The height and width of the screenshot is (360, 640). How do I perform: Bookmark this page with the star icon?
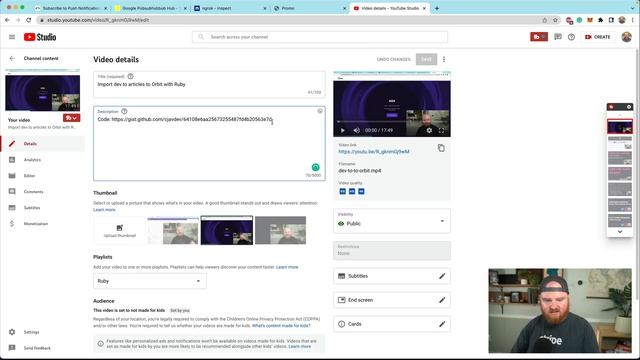pyautogui.click(x=555, y=20)
